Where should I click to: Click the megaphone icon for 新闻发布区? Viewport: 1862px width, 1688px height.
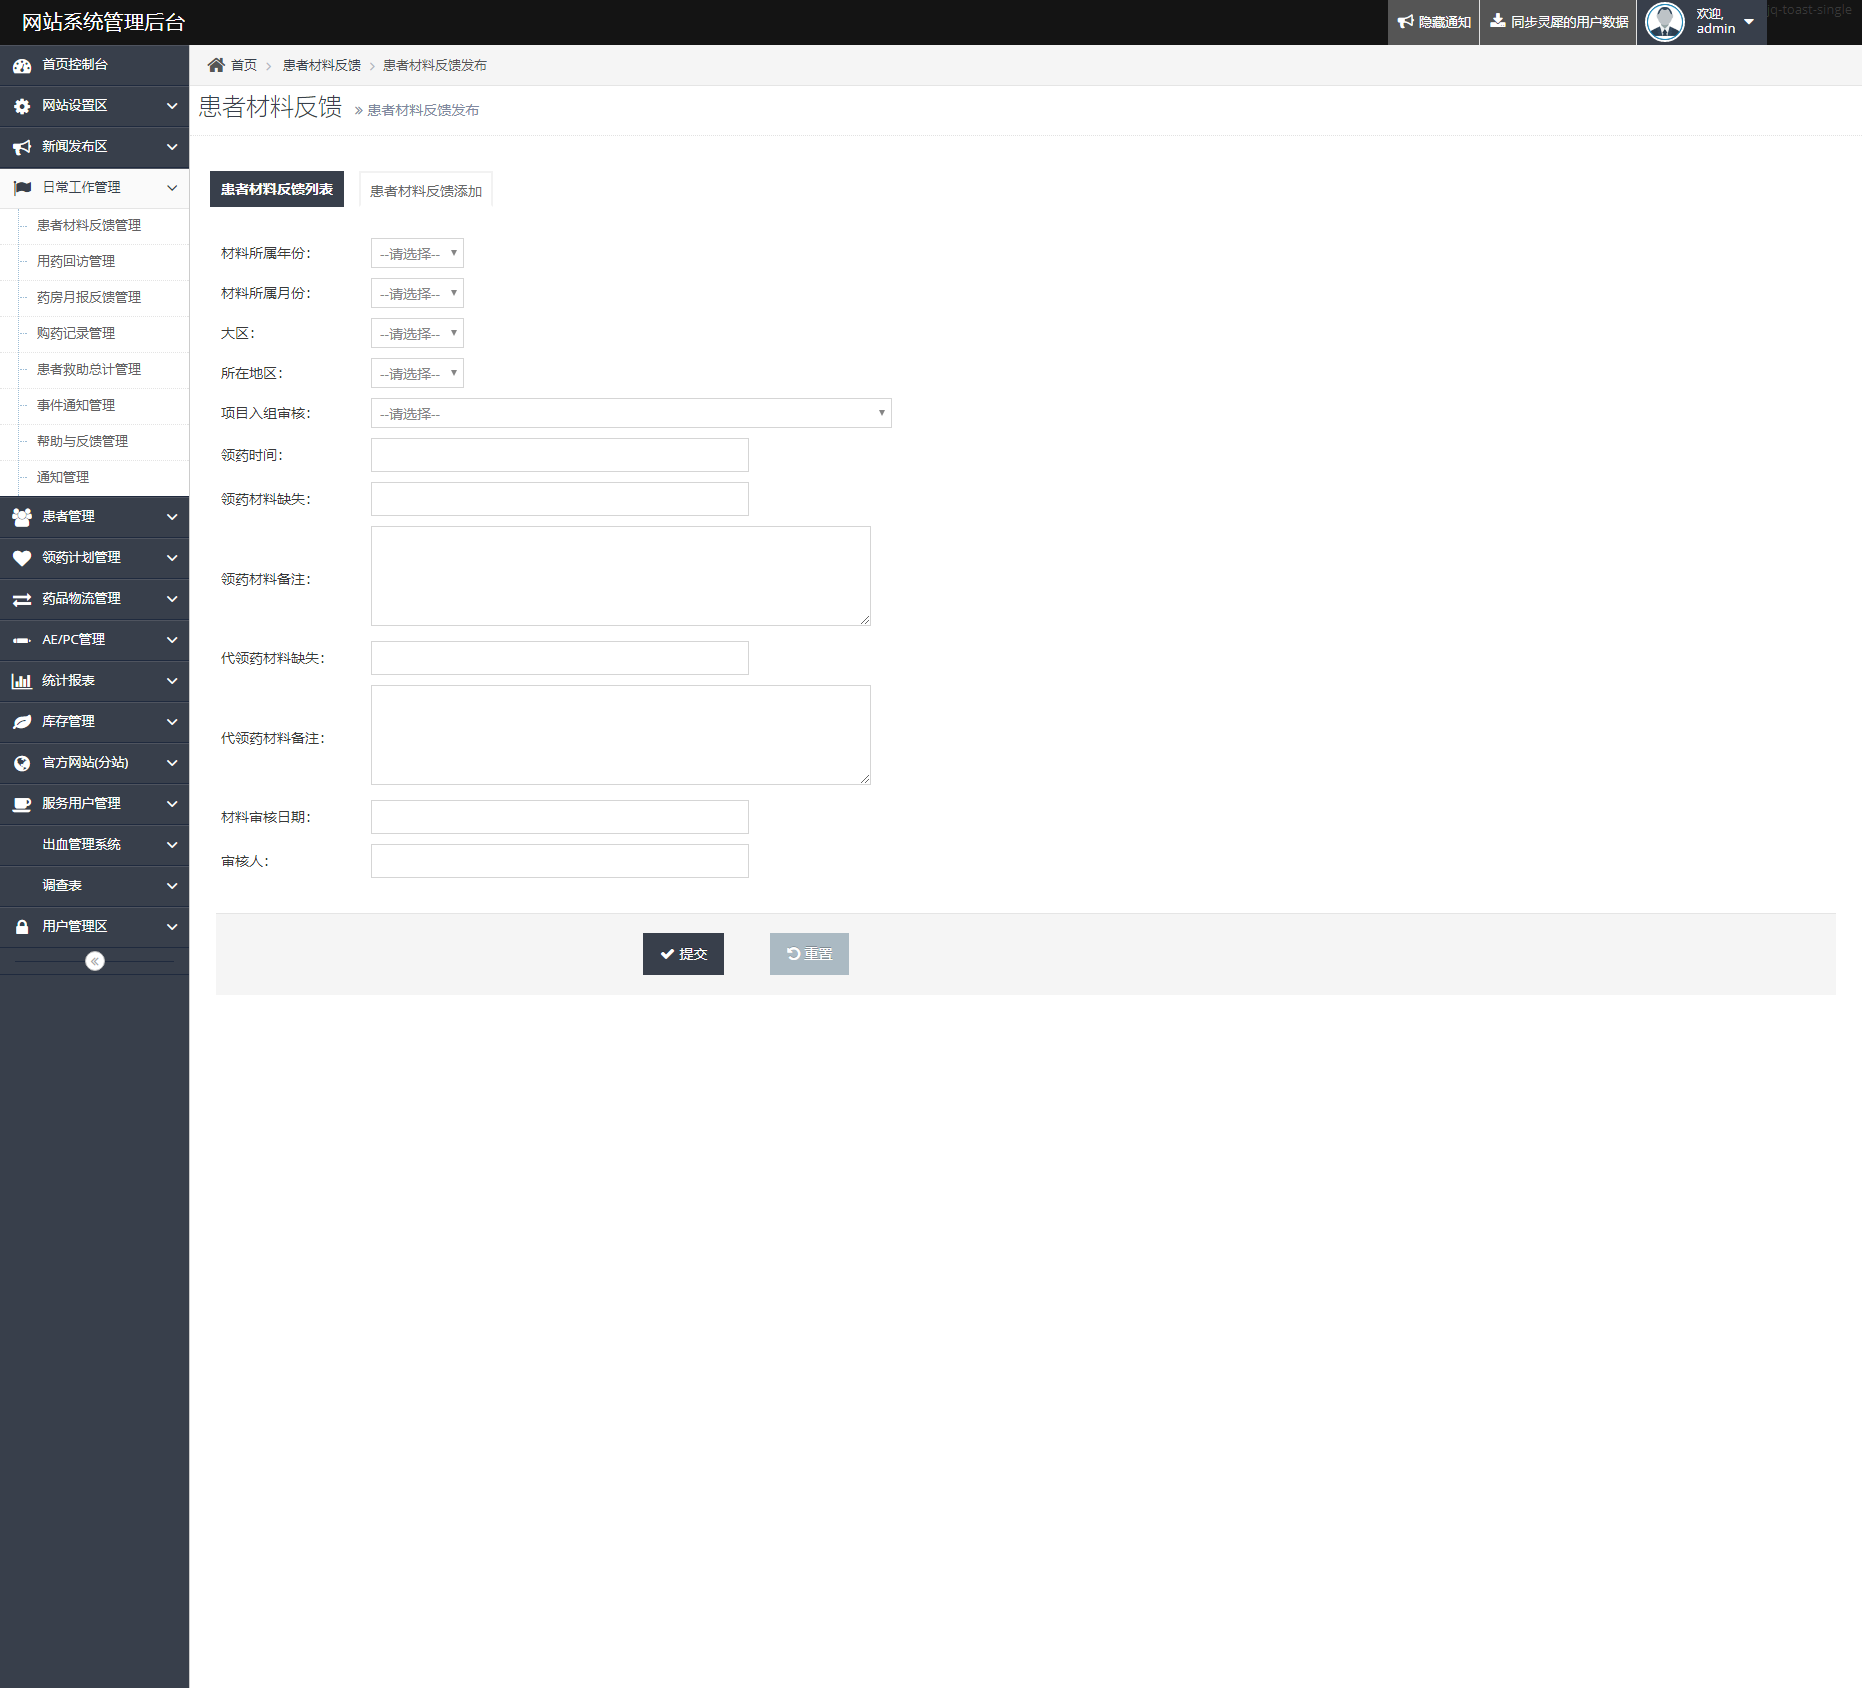pos(22,147)
